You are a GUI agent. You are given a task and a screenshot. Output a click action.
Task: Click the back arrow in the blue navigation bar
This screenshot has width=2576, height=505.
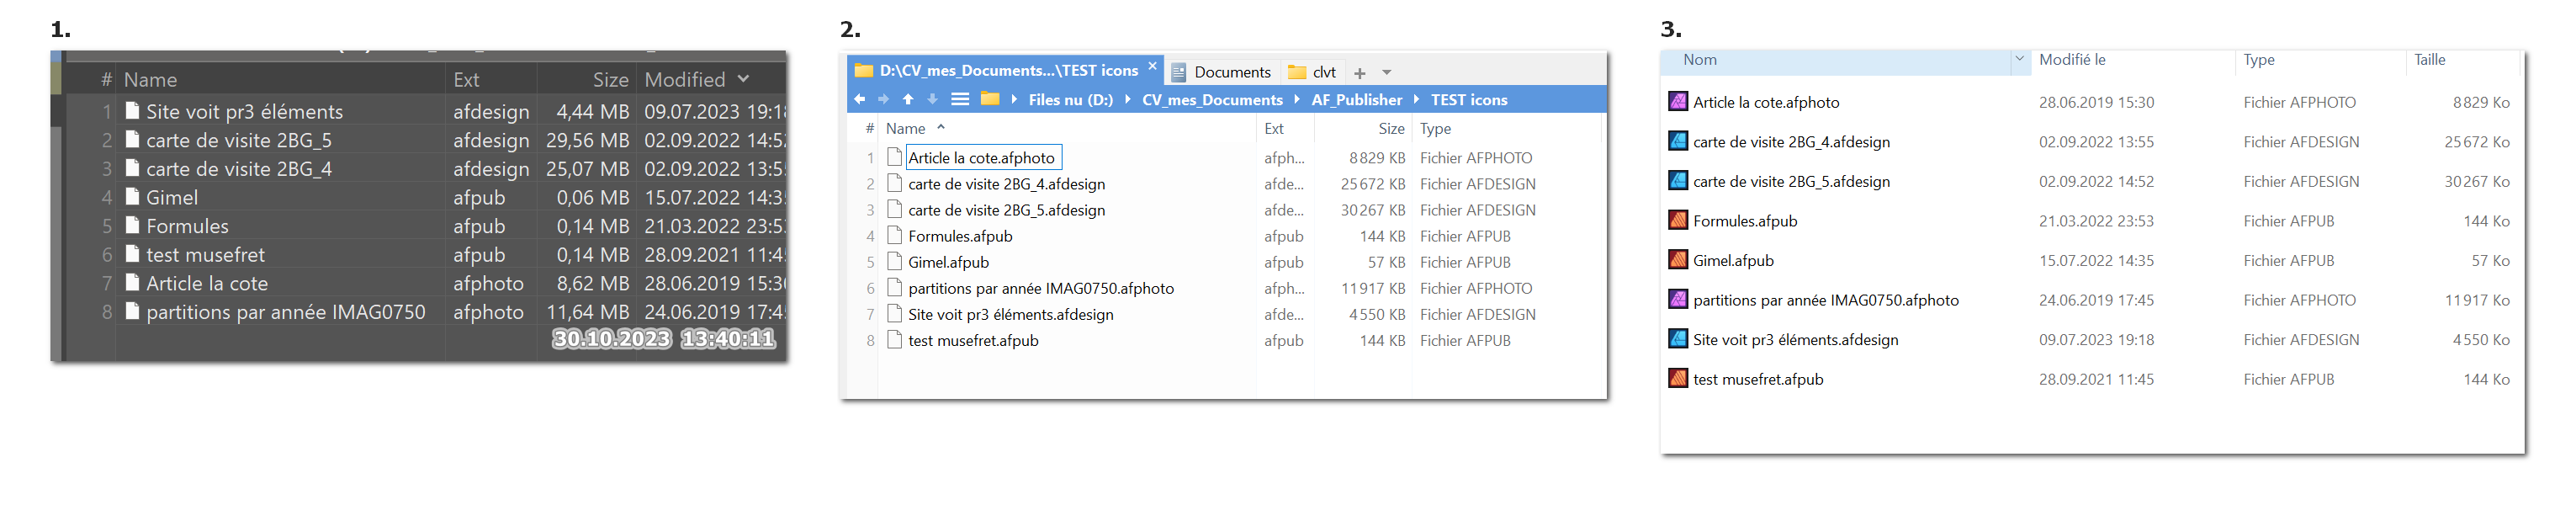click(859, 99)
